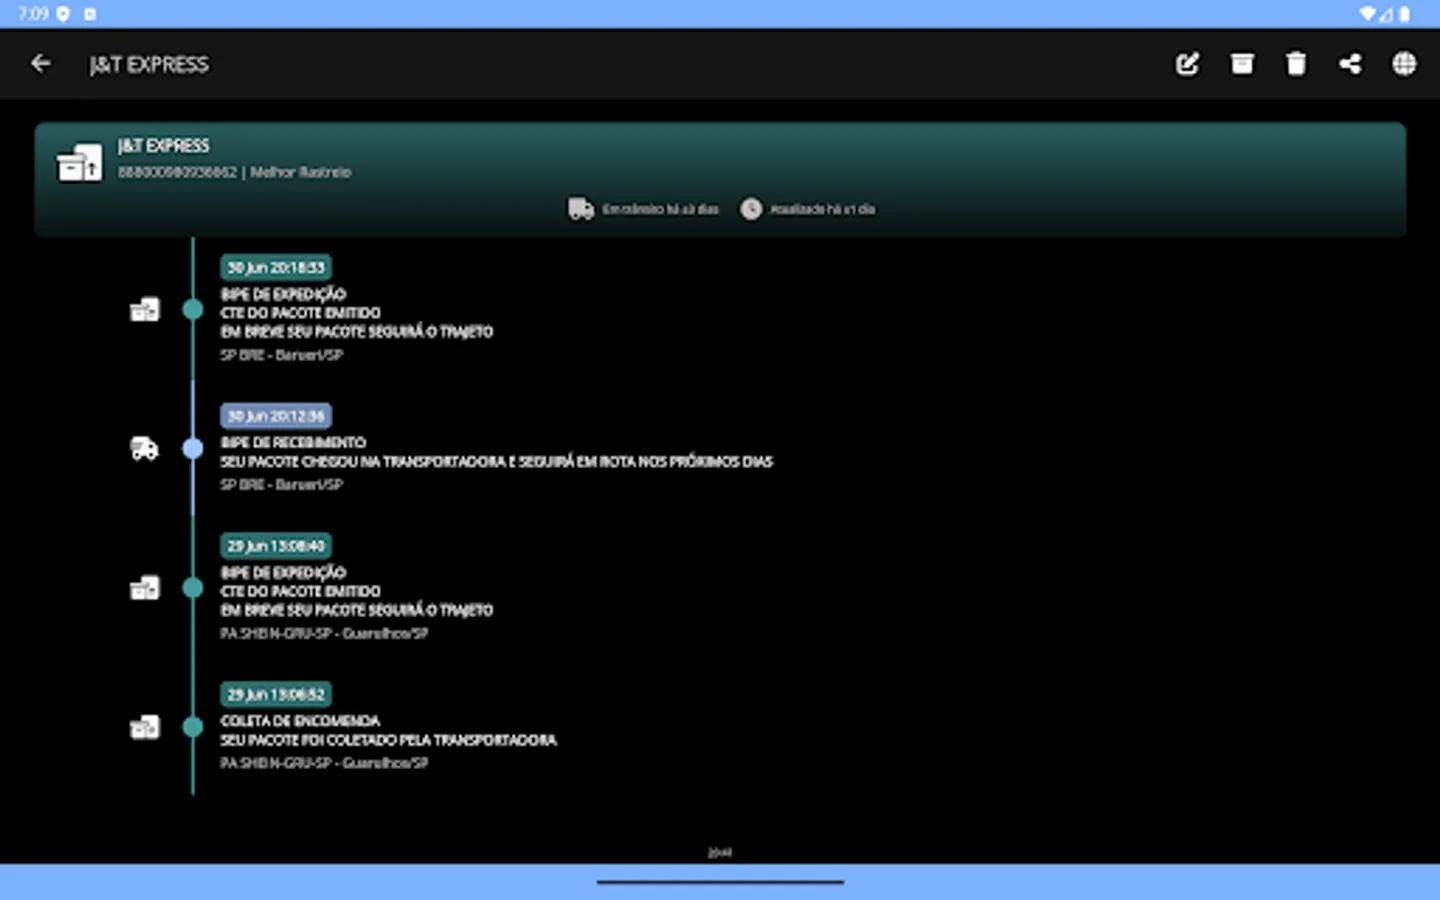Screen dimensions: 1440x900
Task: Archive this J&T Express delivery
Action: 1242,64
